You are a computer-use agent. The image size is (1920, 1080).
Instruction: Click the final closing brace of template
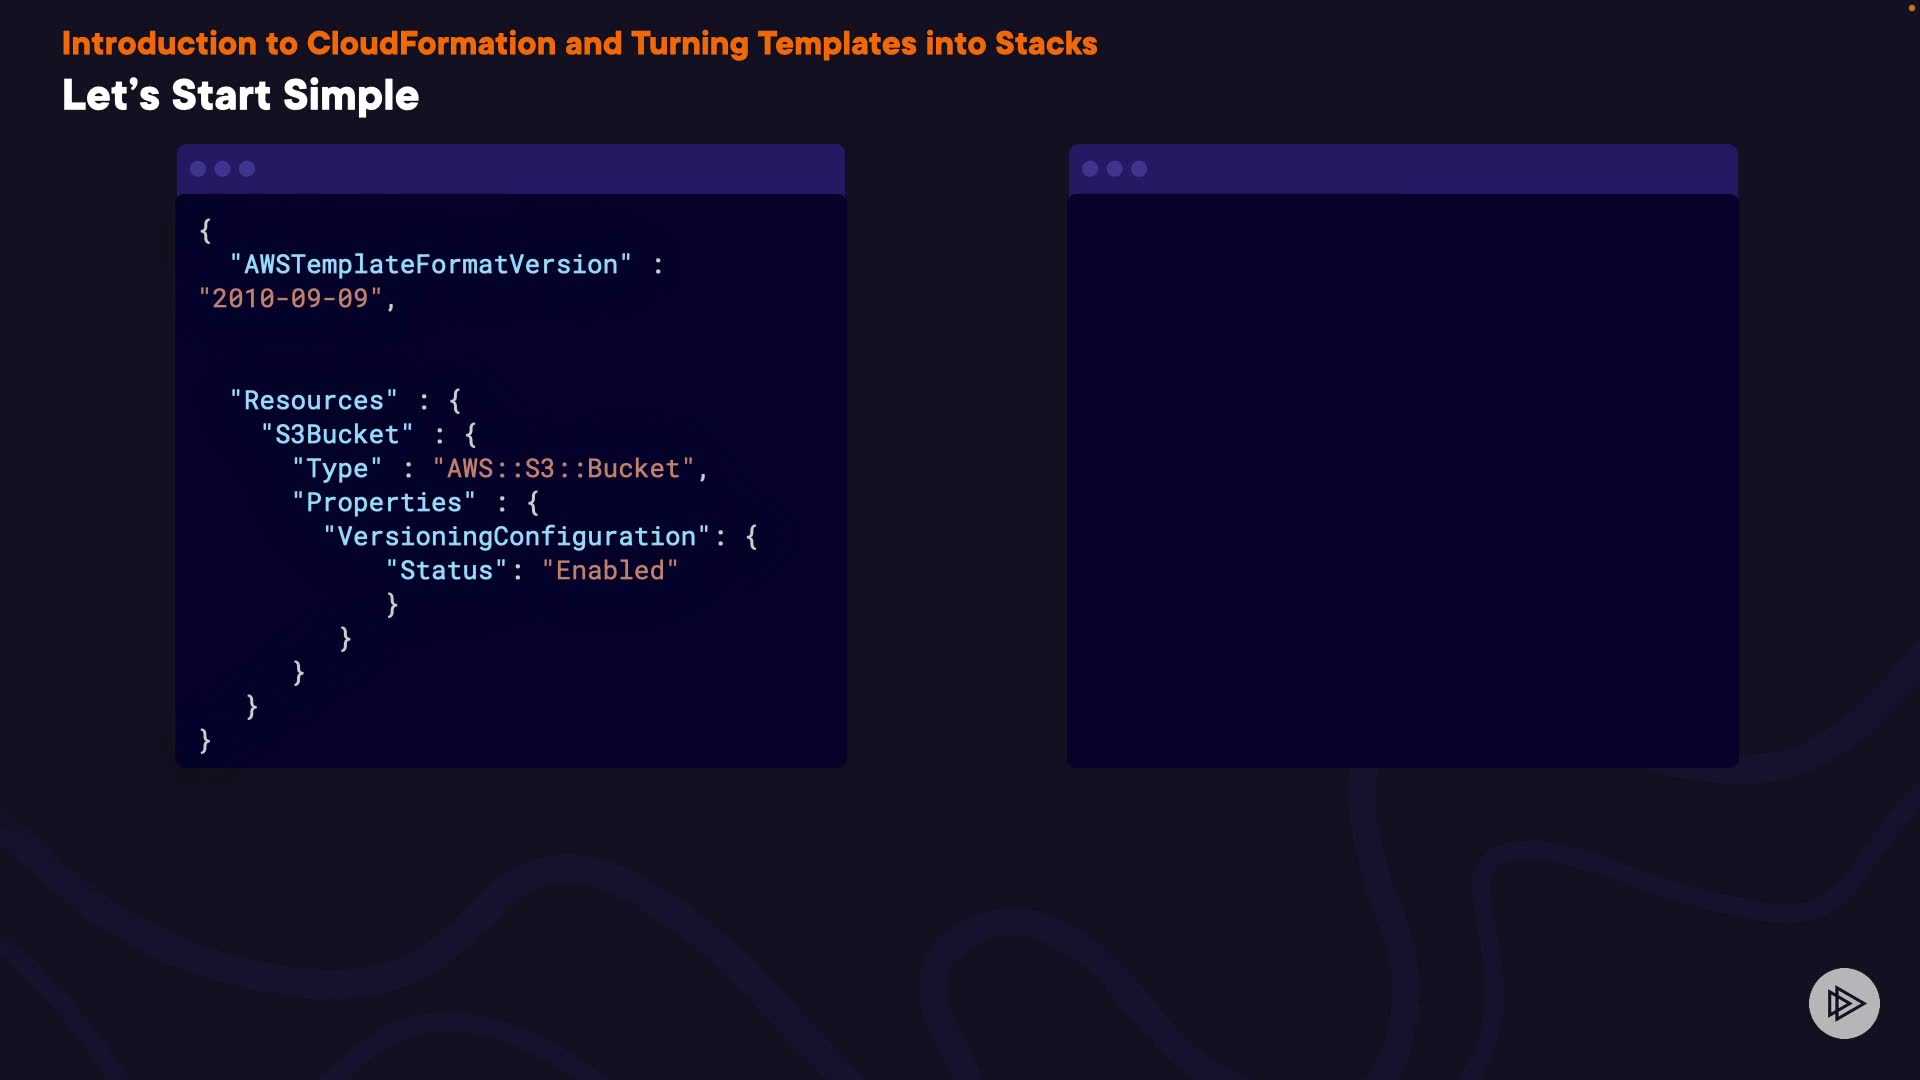(x=205, y=741)
